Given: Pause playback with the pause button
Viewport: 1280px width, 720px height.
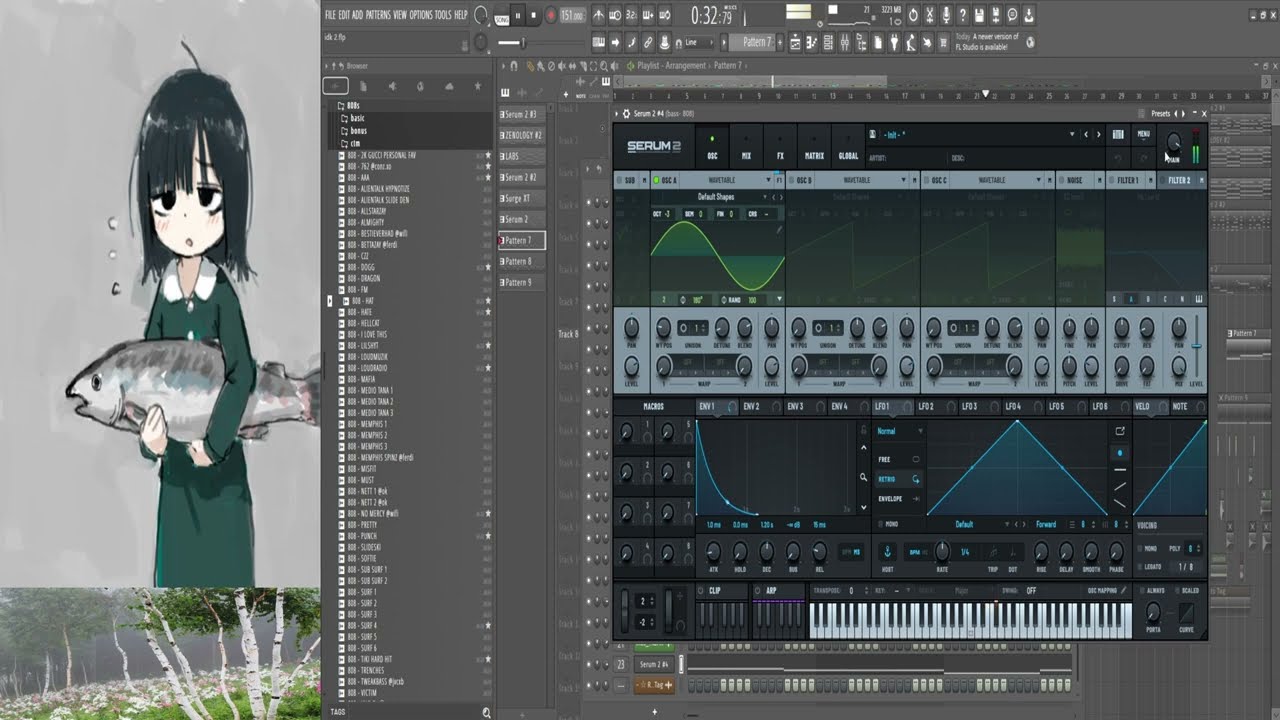Looking at the screenshot, I should tap(518, 15).
